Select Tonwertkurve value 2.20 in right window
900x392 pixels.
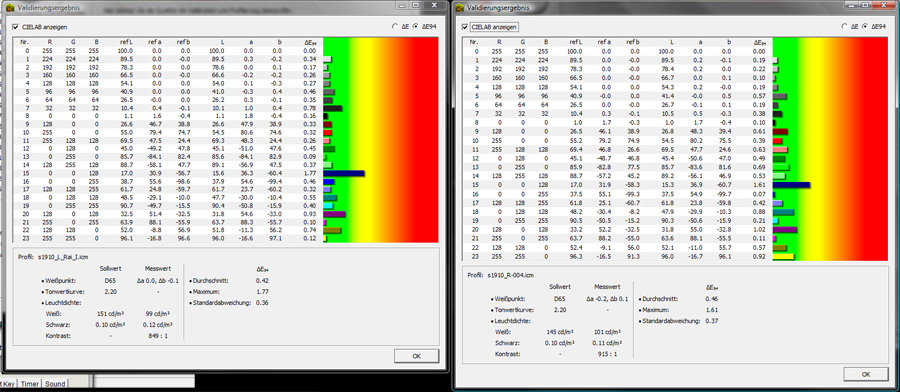(560, 310)
